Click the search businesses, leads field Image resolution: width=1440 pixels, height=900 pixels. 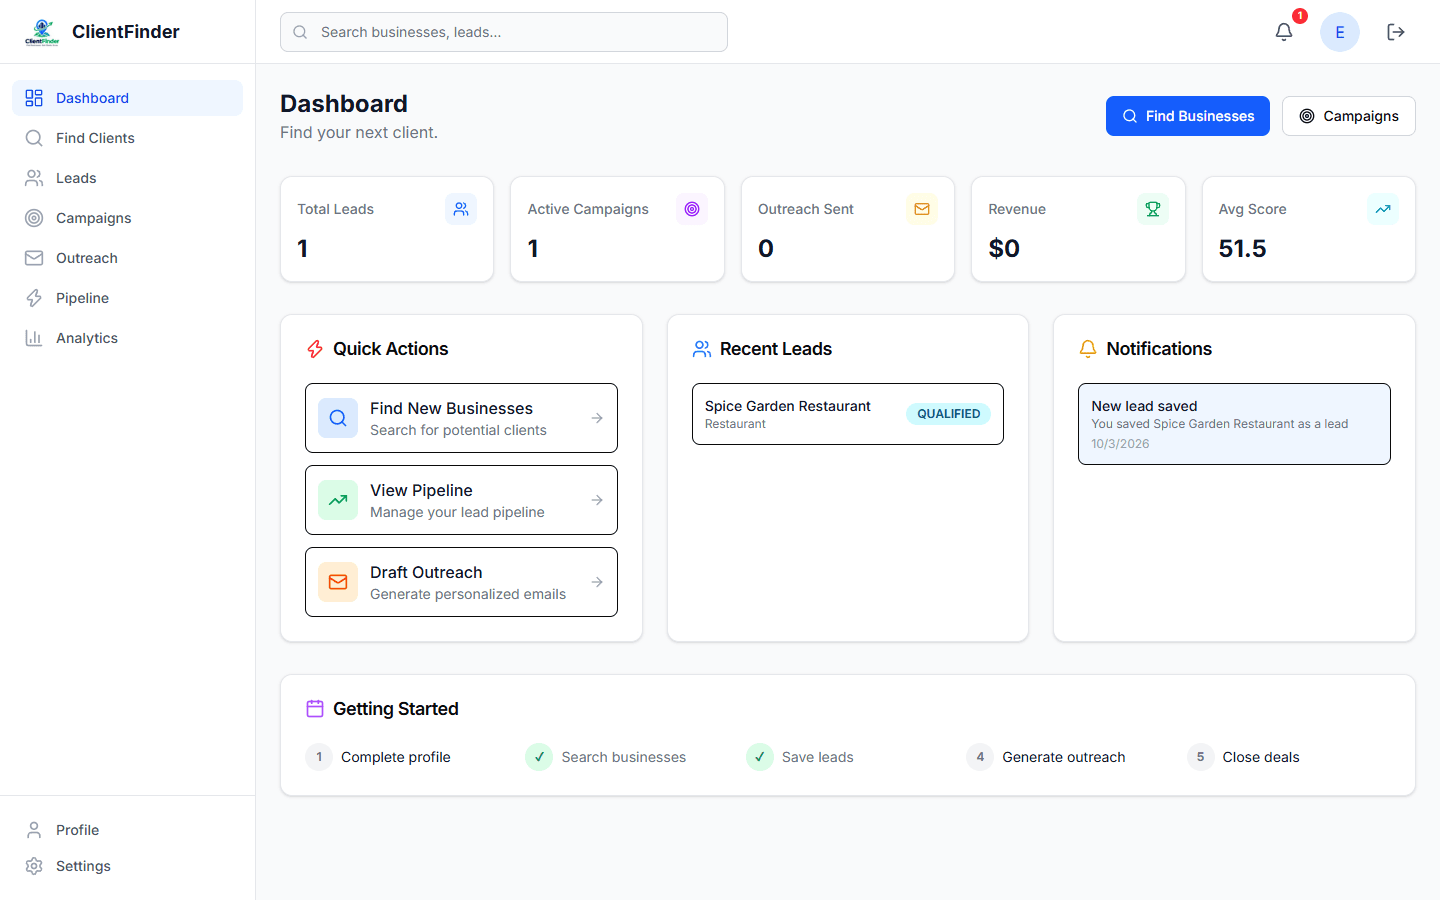point(504,32)
